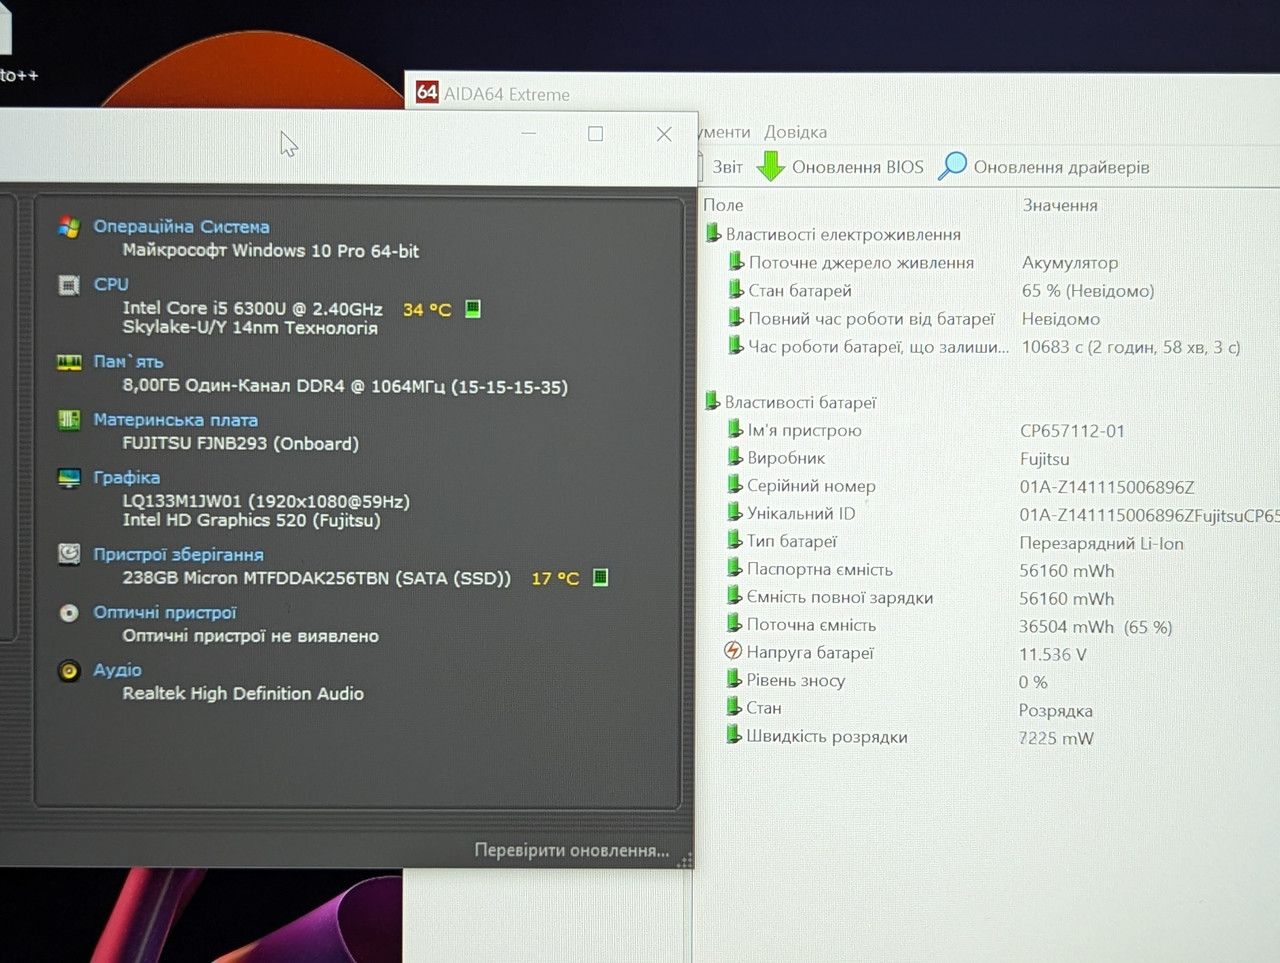Click the AIDA64 Extreme title bar icon
1280x963 pixels.
coord(427,92)
